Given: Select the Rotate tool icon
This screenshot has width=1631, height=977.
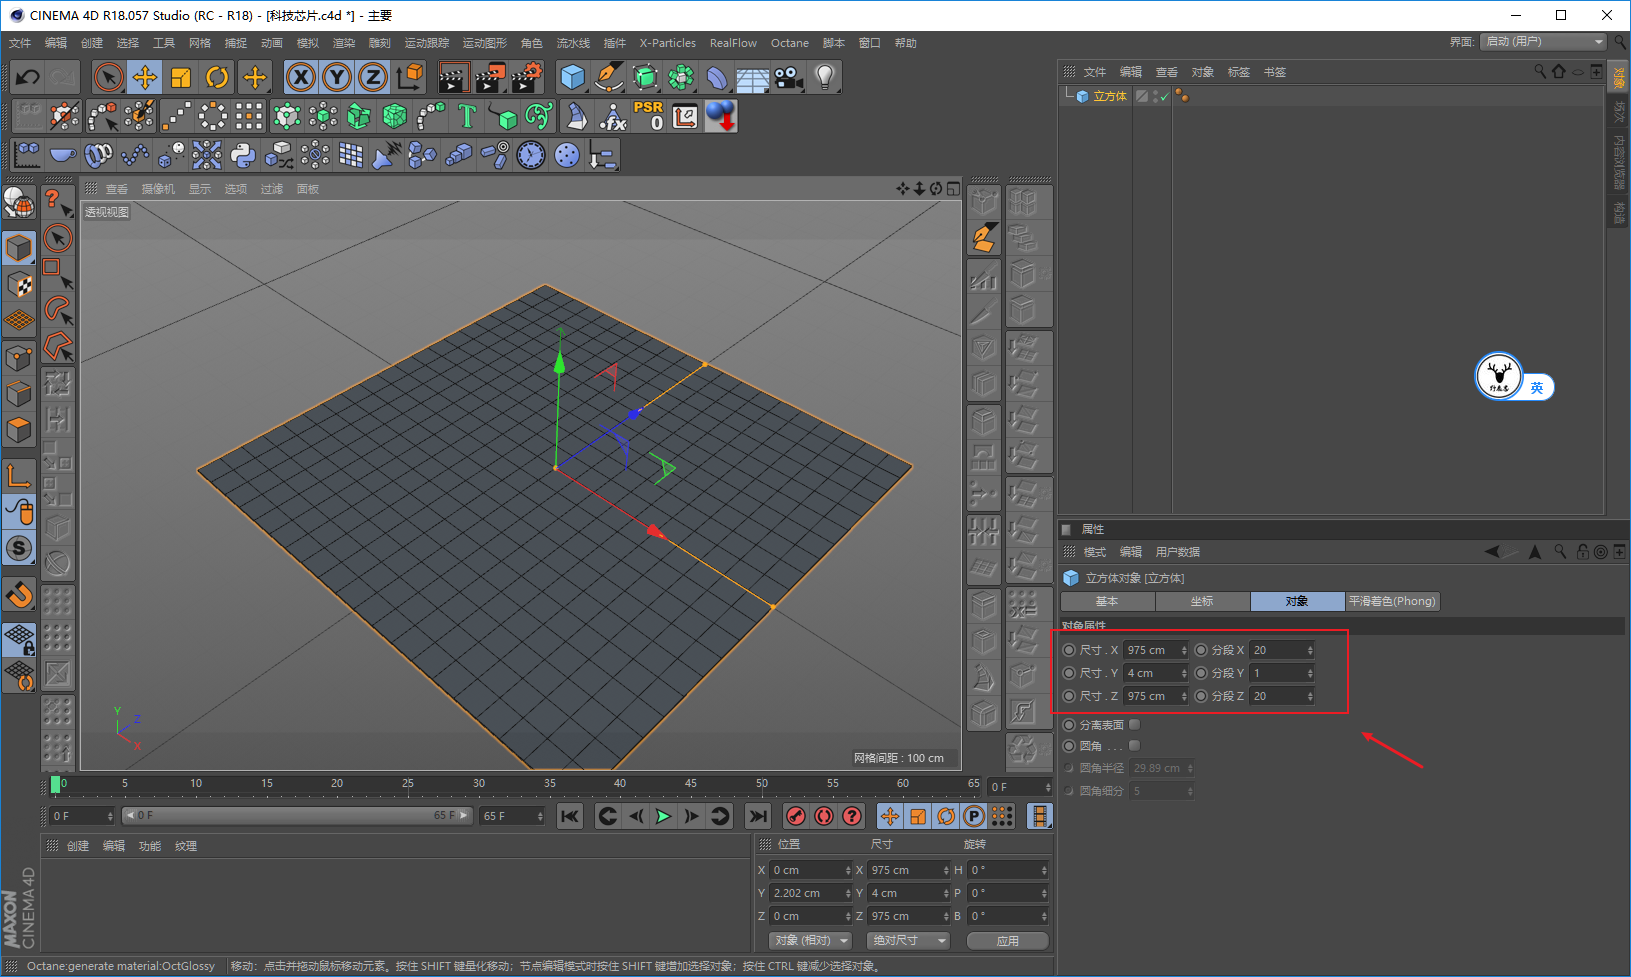Looking at the screenshot, I should tap(217, 77).
